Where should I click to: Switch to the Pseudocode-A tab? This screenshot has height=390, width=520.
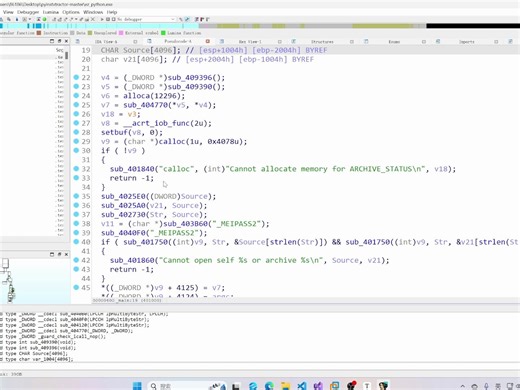[178, 41]
